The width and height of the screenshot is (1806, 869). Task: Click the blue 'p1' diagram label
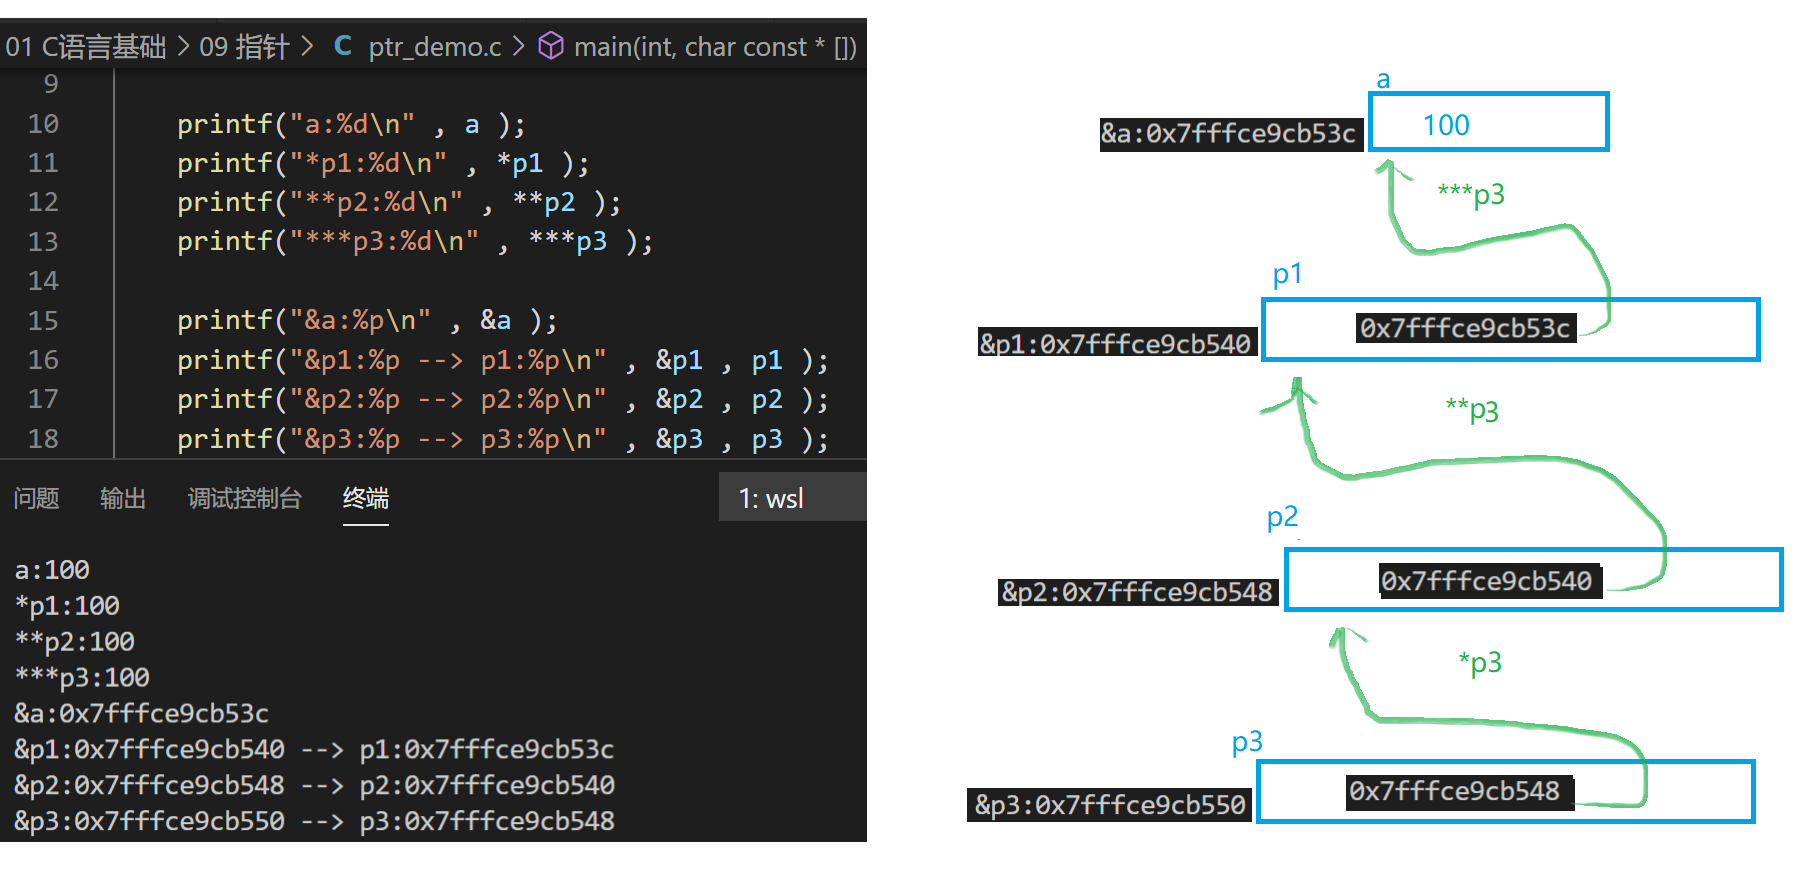1287,274
